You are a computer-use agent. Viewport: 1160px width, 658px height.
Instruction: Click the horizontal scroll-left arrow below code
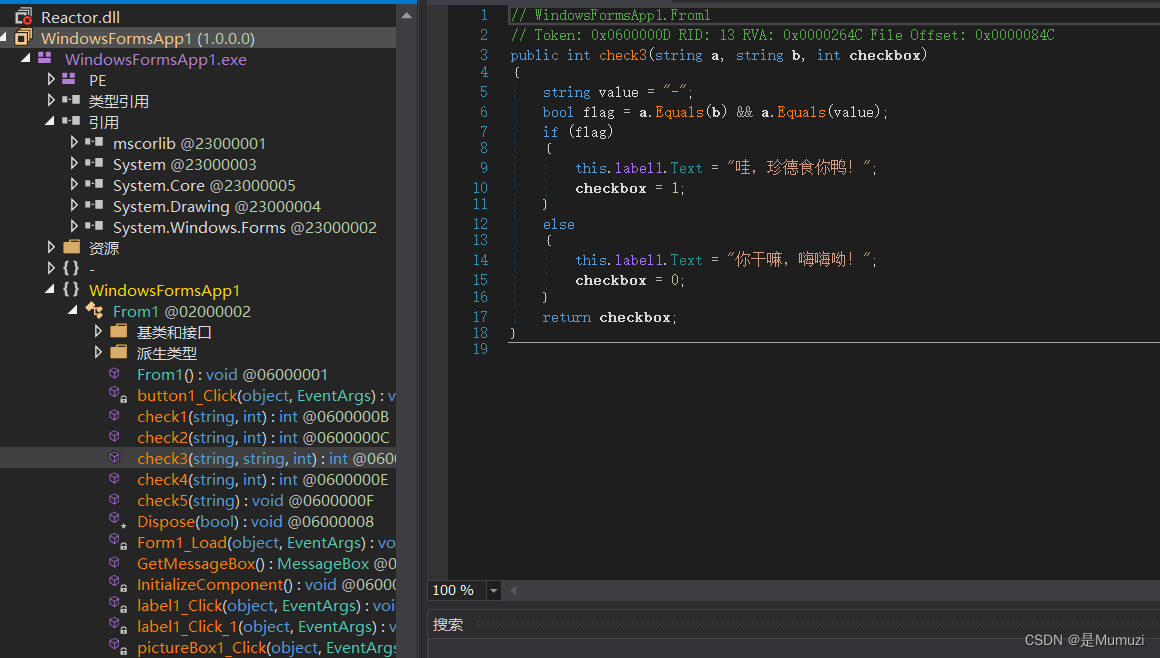point(513,591)
